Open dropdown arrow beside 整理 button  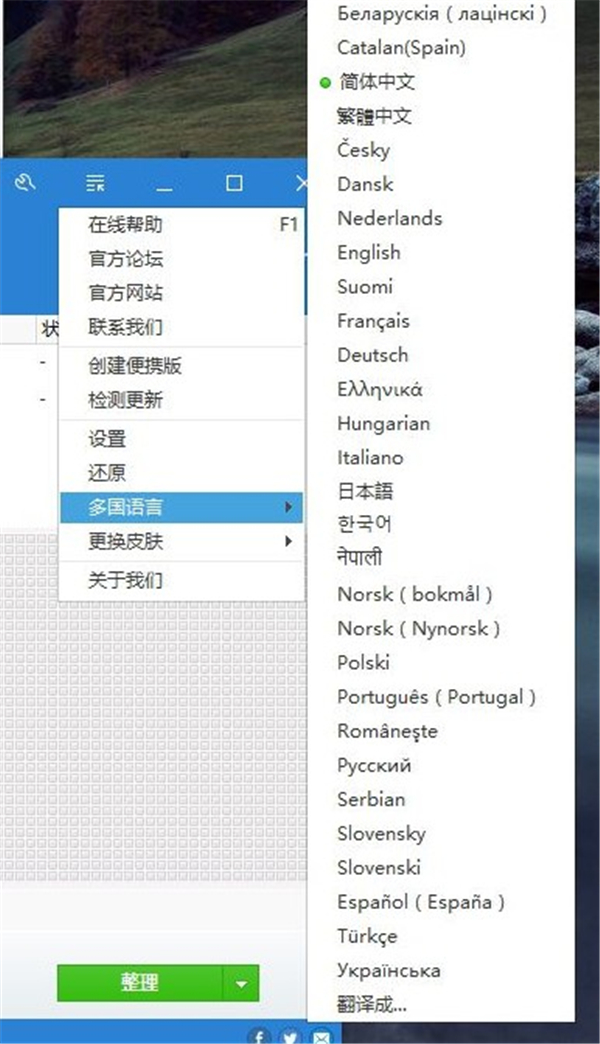point(241,983)
